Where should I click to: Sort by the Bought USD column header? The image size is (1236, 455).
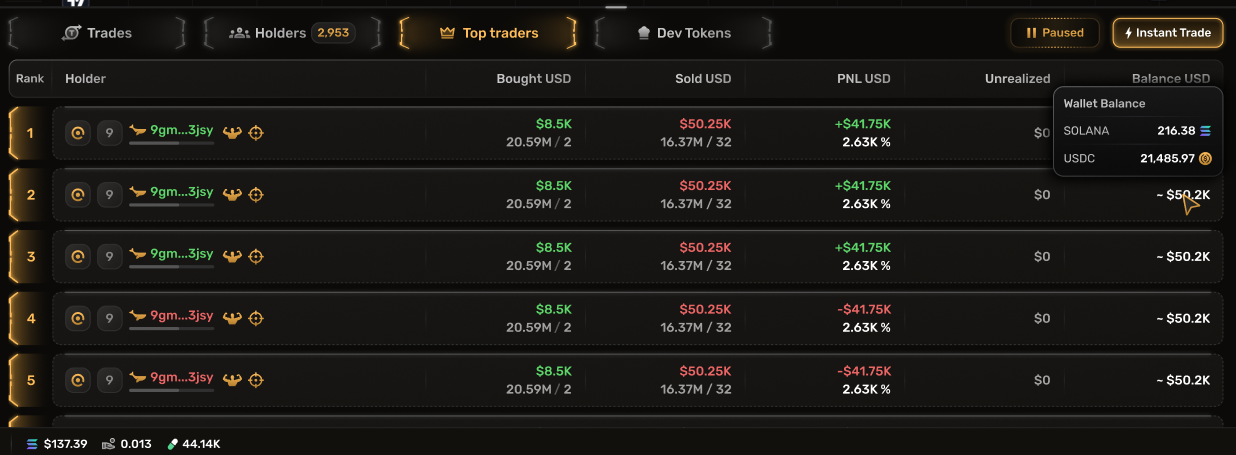[534, 78]
